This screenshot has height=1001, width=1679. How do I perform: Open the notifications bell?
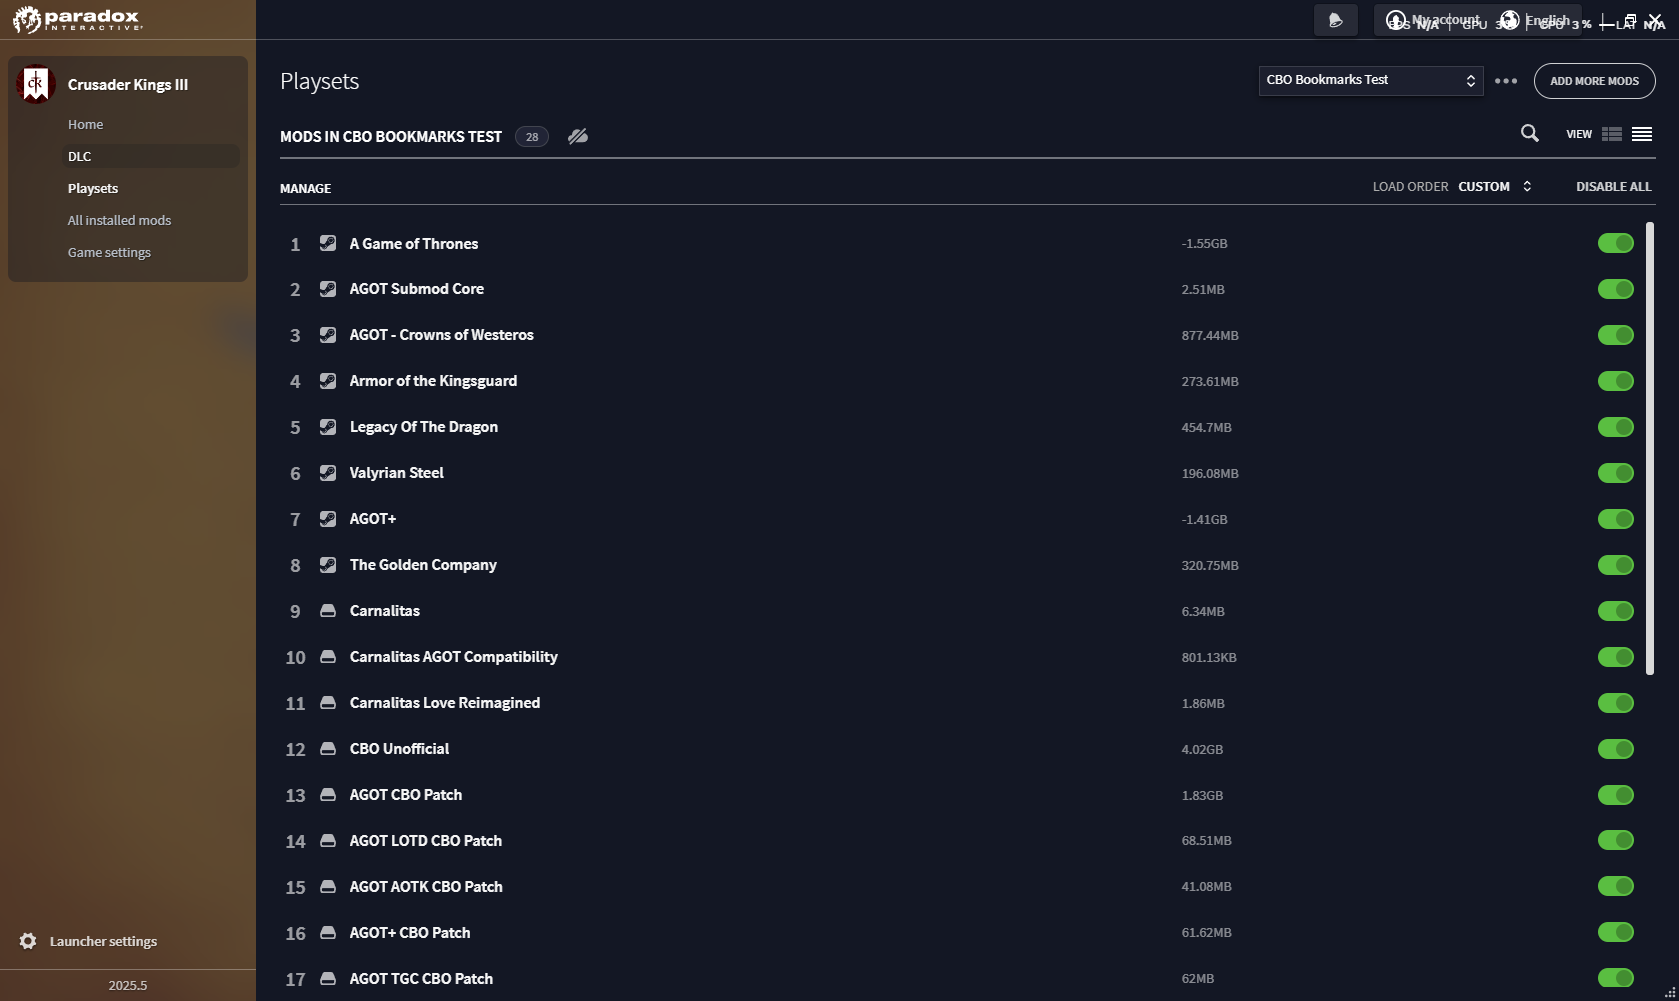pos(1335,20)
